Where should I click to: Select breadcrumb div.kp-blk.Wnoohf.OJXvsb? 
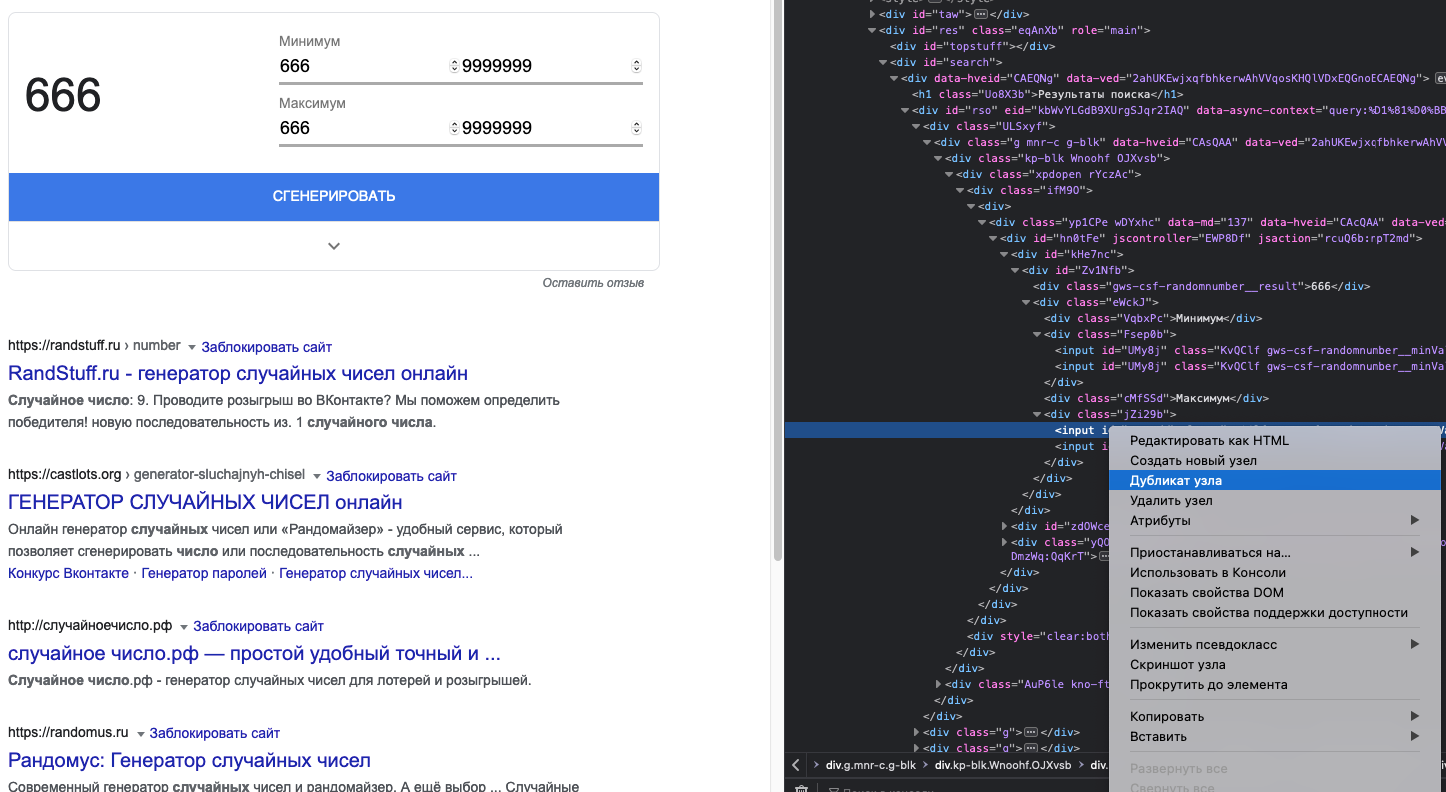click(x=1003, y=766)
